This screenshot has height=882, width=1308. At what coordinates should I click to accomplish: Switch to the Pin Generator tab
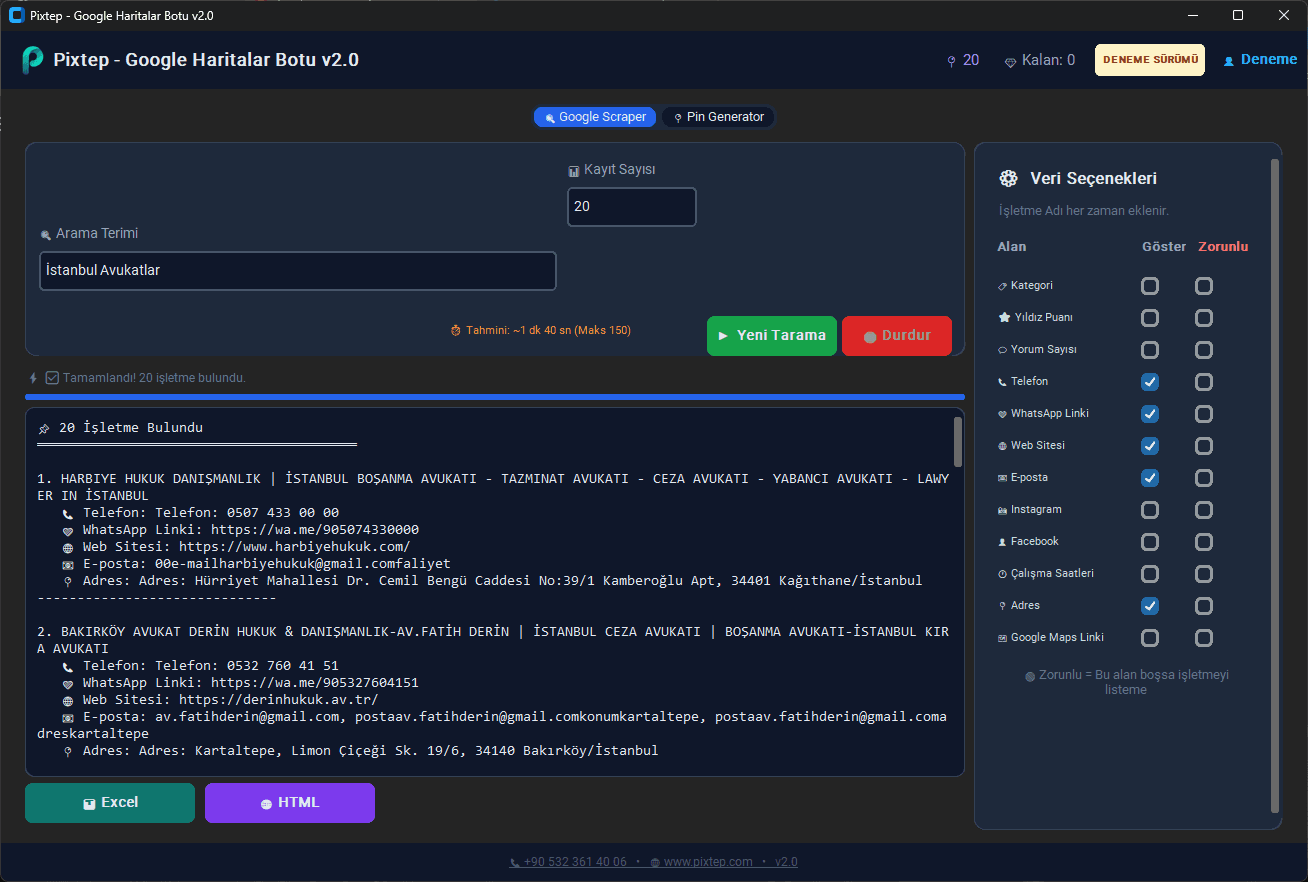tap(717, 117)
